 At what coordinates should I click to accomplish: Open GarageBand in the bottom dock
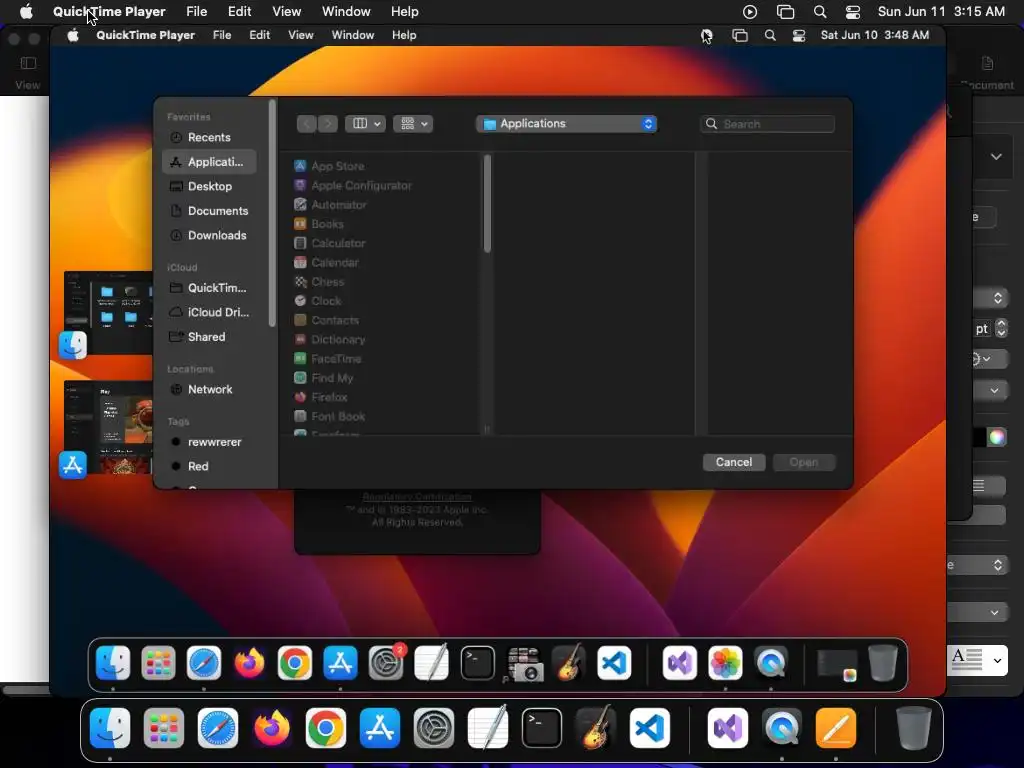(596, 728)
